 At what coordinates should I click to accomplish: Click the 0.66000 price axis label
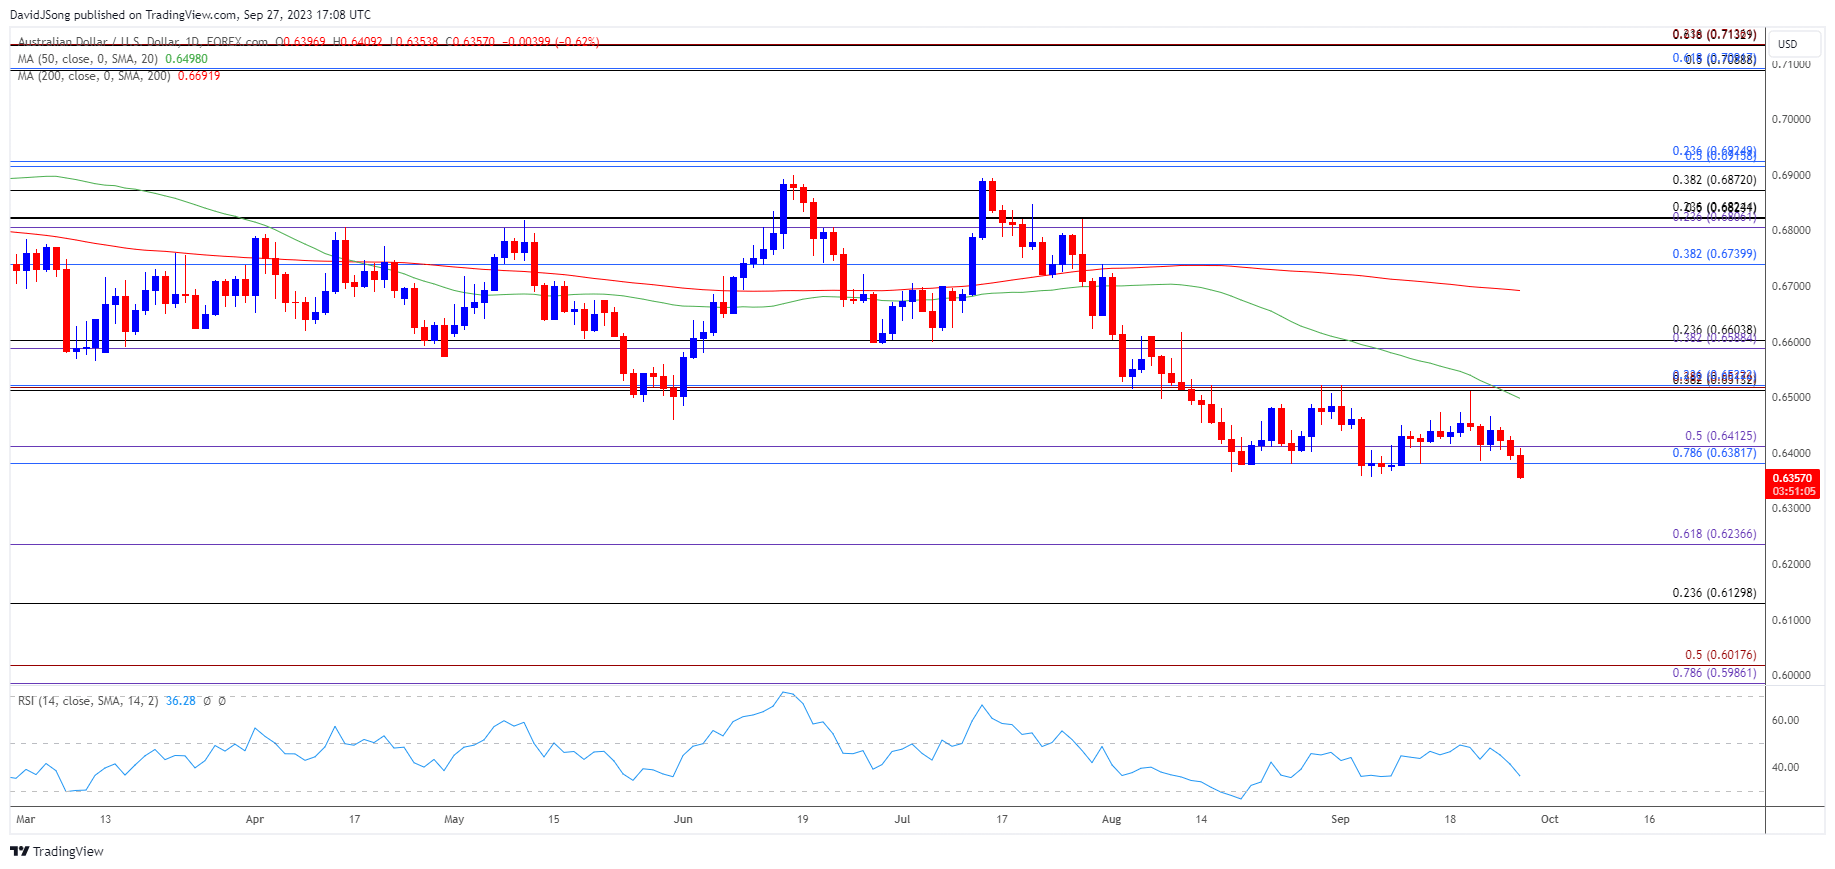(1791, 342)
